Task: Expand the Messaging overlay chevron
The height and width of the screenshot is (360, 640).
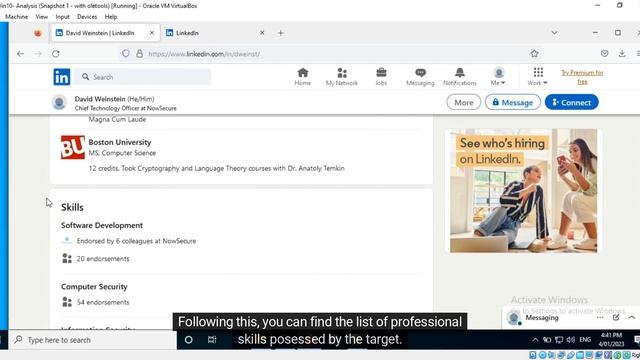Action: (631, 318)
